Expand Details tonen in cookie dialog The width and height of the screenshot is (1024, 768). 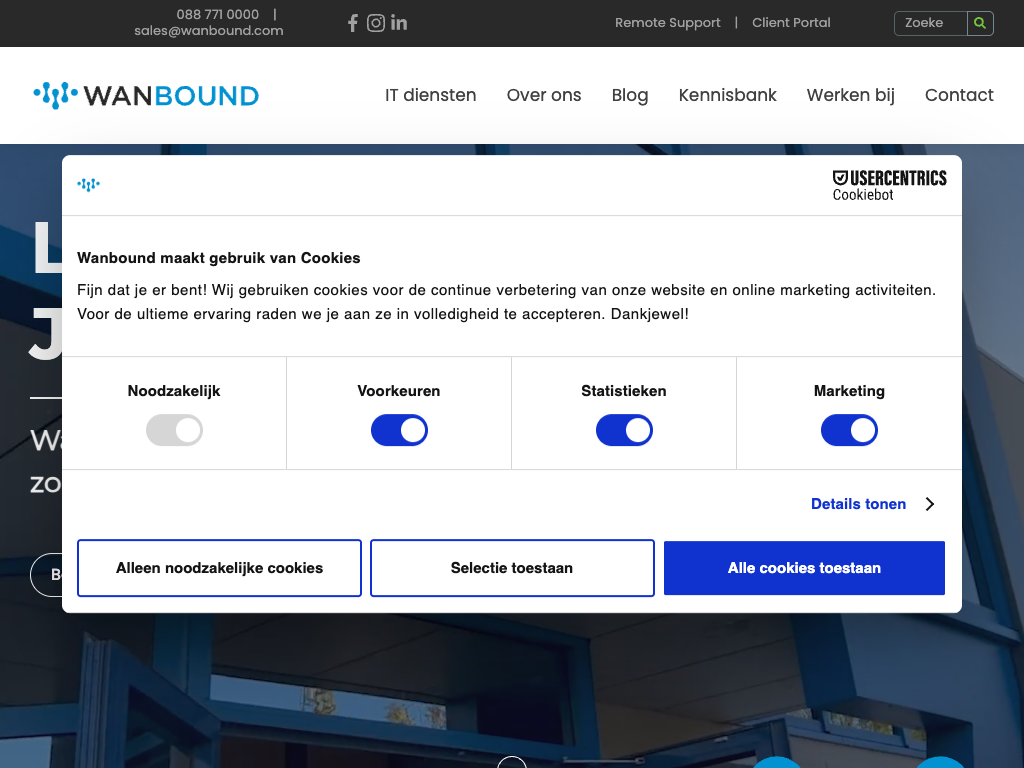coord(858,504)
